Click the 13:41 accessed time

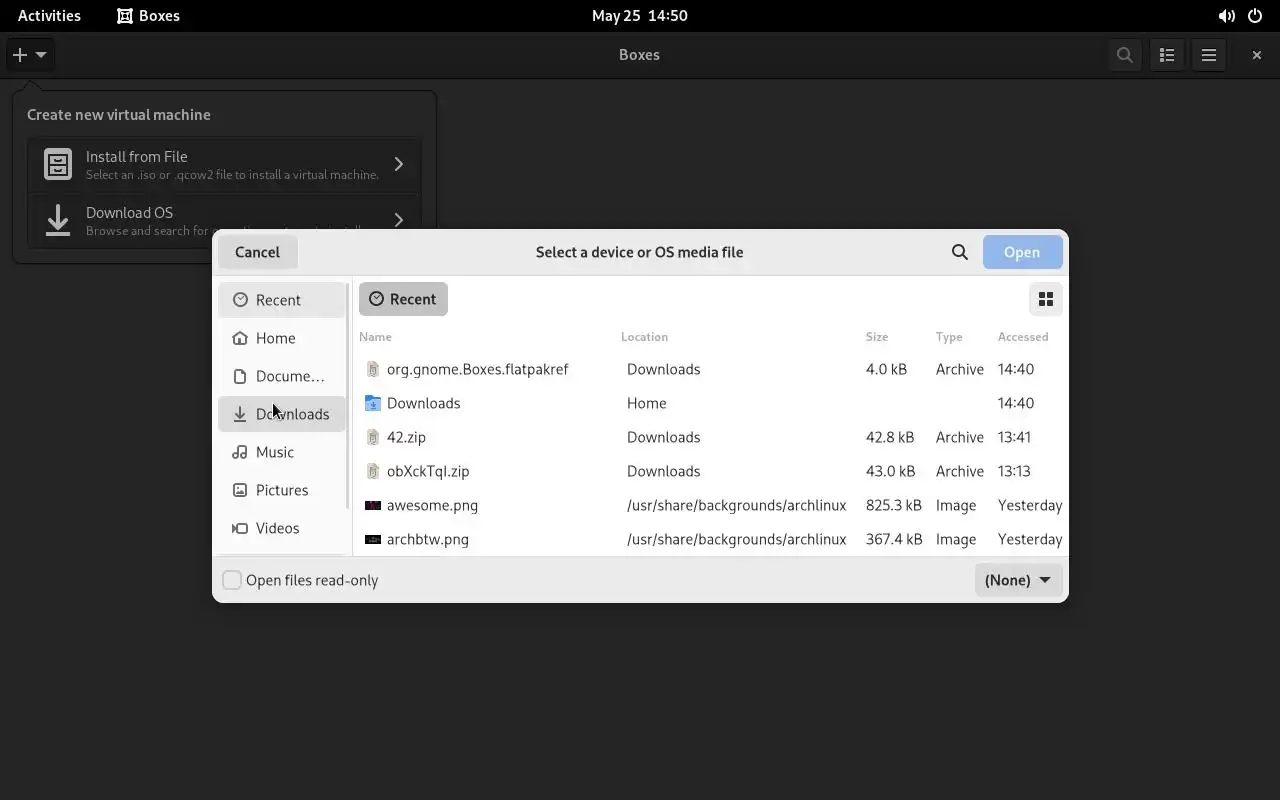coord(1014,437)
